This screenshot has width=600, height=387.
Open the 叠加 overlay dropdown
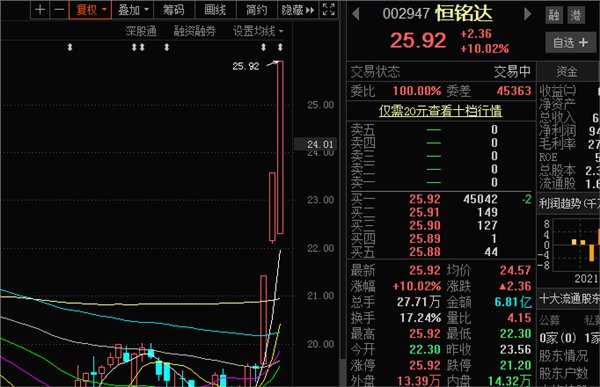click(133, 10)
